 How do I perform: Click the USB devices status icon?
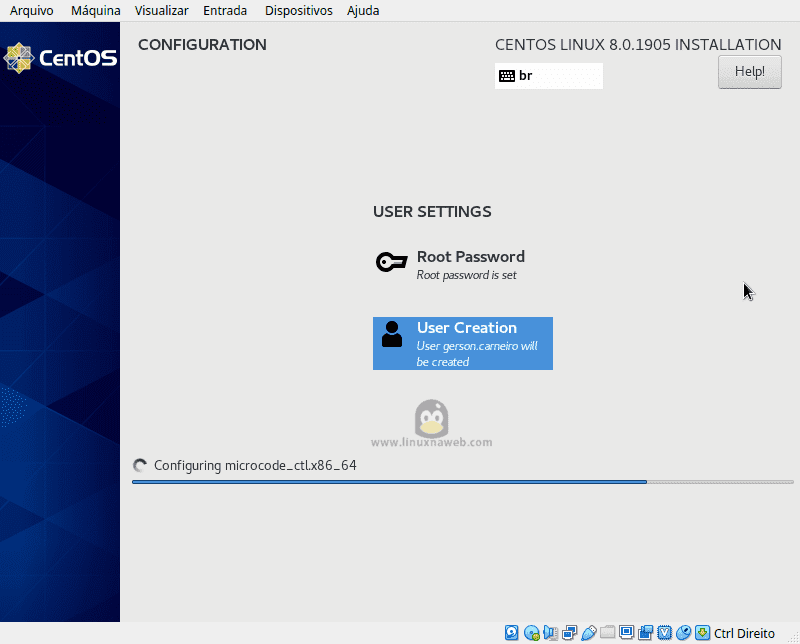(588, 633)
